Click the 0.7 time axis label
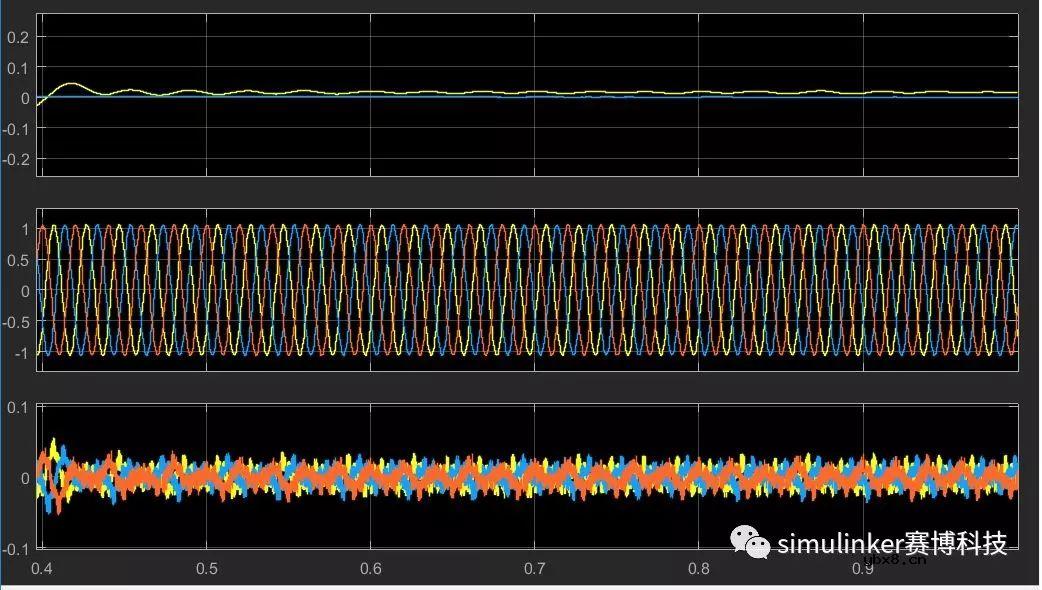Image resolution: width=1042 pixels, height=590 pixels. pyautogui.click(x=535, y=568)
